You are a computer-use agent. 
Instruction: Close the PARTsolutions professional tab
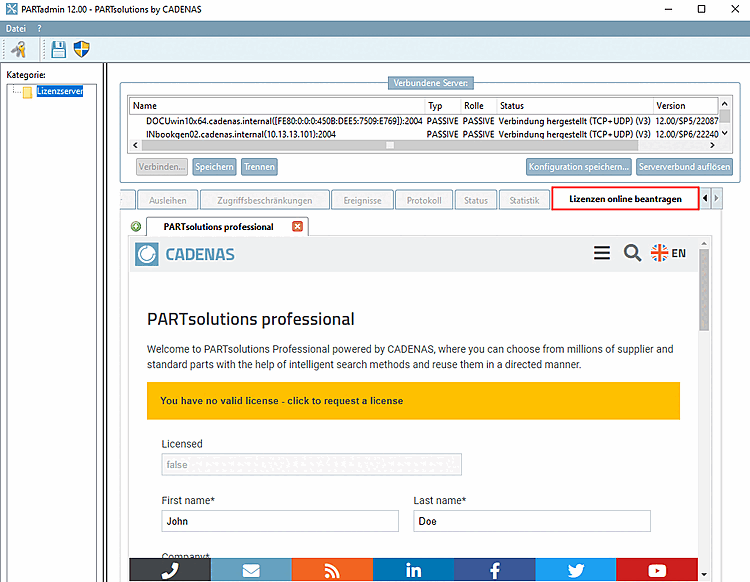pyautogui.click(x=298, y=226)
